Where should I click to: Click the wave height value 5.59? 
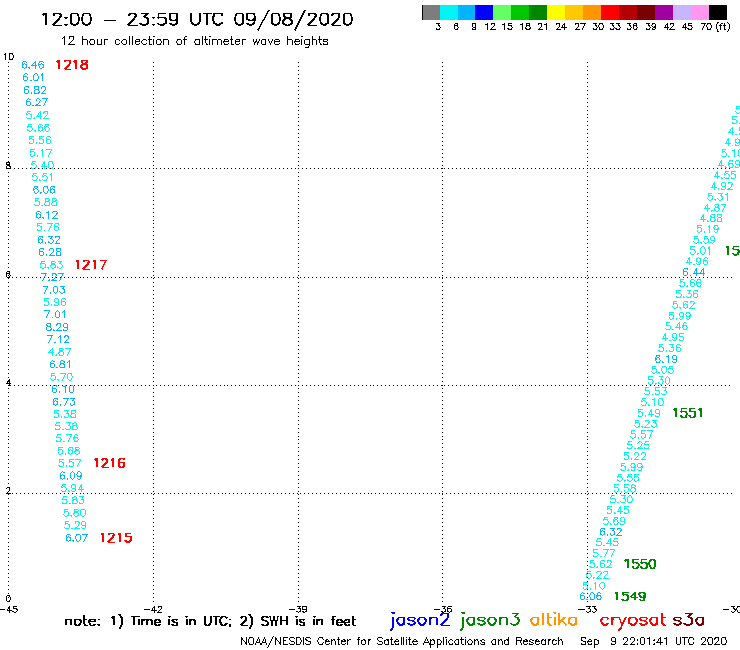[704, 240]
